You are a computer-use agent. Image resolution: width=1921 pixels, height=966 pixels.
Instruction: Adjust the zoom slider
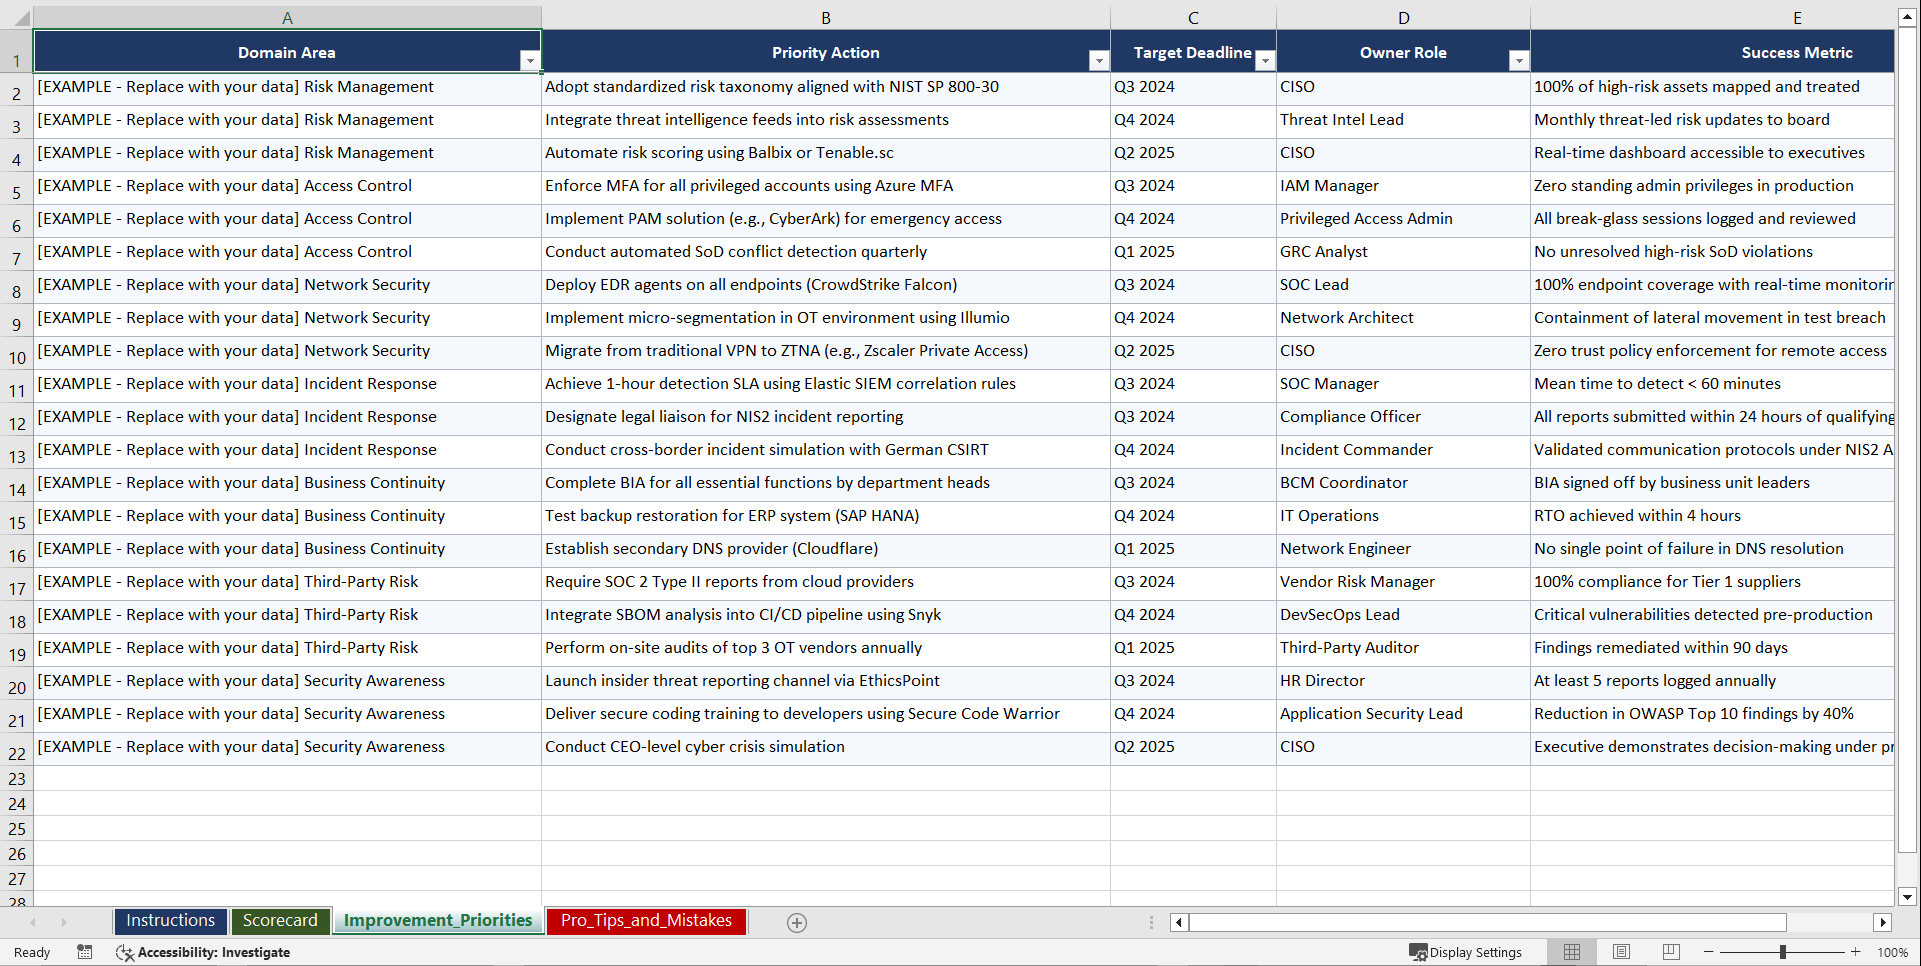(1783, 952)
